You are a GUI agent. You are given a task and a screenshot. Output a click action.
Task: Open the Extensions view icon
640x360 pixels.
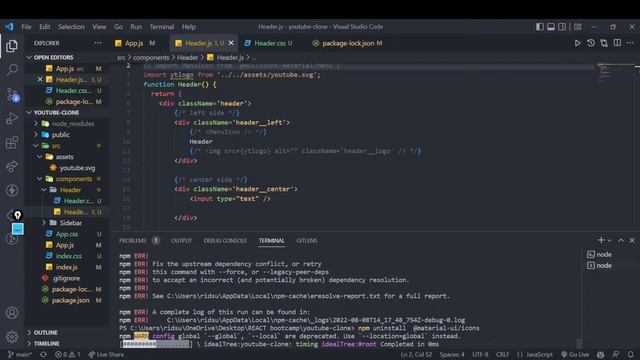coord(12,142)
